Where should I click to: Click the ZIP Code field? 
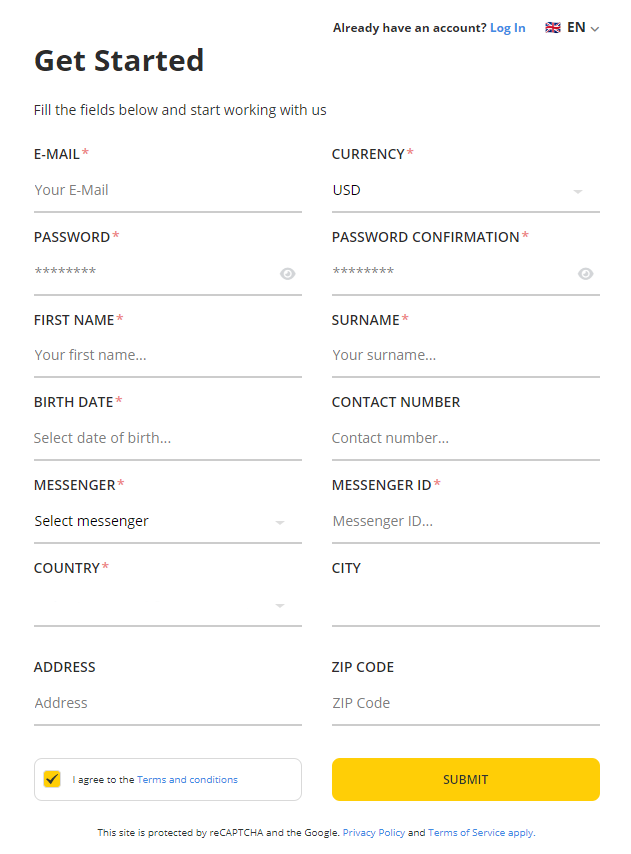(x=465, y=703)
